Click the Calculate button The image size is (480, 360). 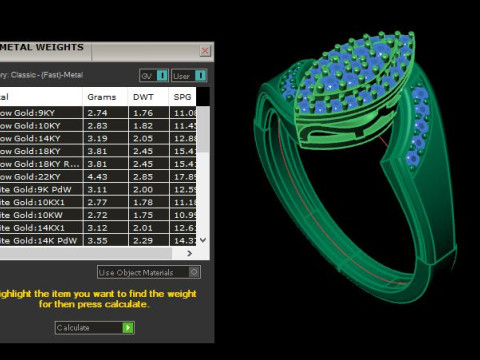click(x=95, y=328)
